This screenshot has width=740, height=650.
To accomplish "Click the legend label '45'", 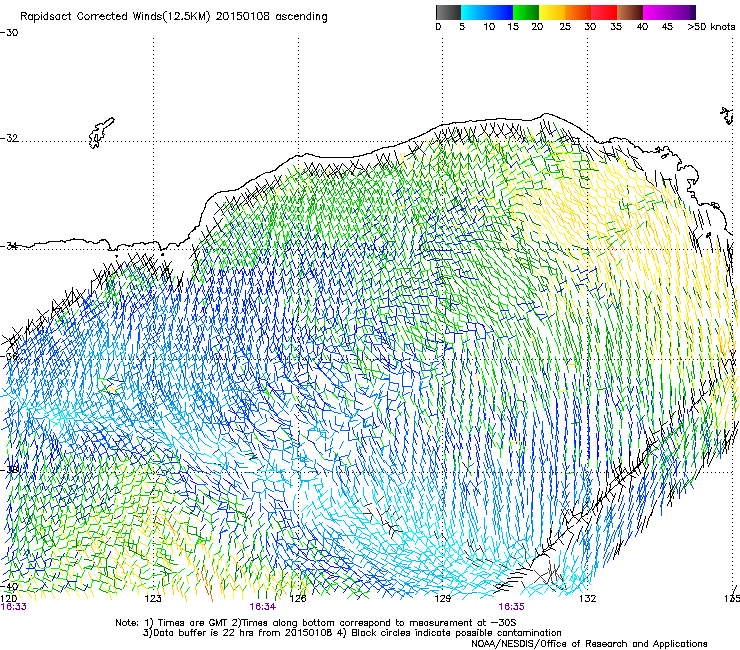I will (667, 27).
